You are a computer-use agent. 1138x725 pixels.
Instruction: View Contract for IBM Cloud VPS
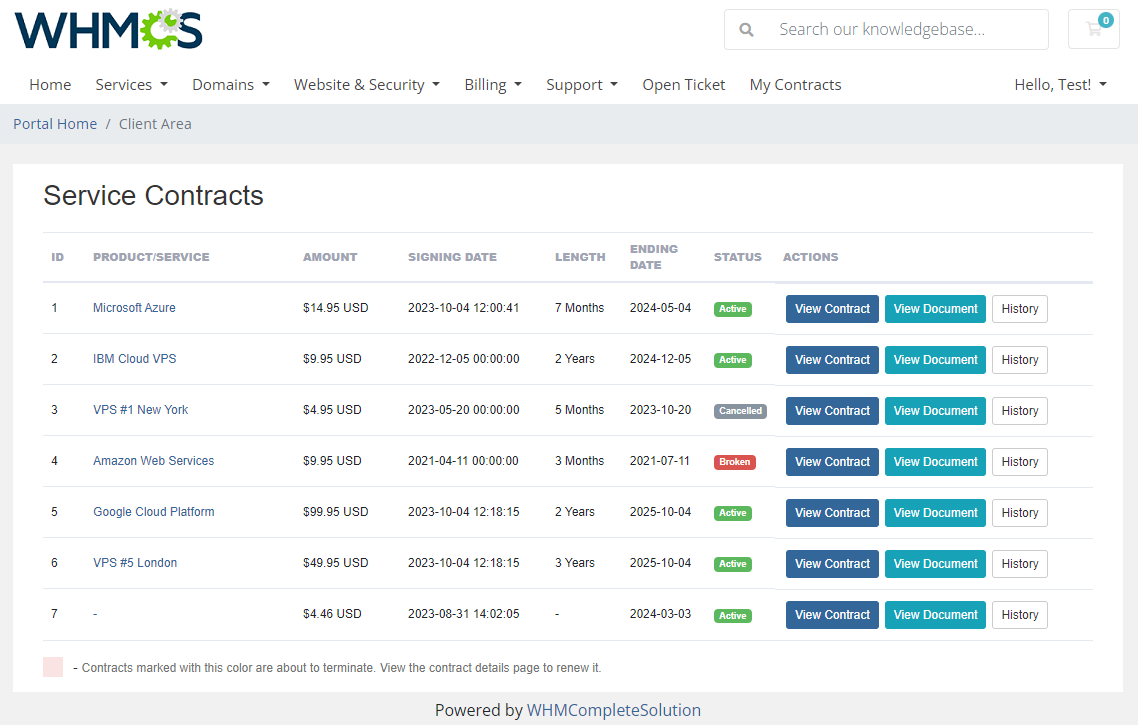coord(832,360)
